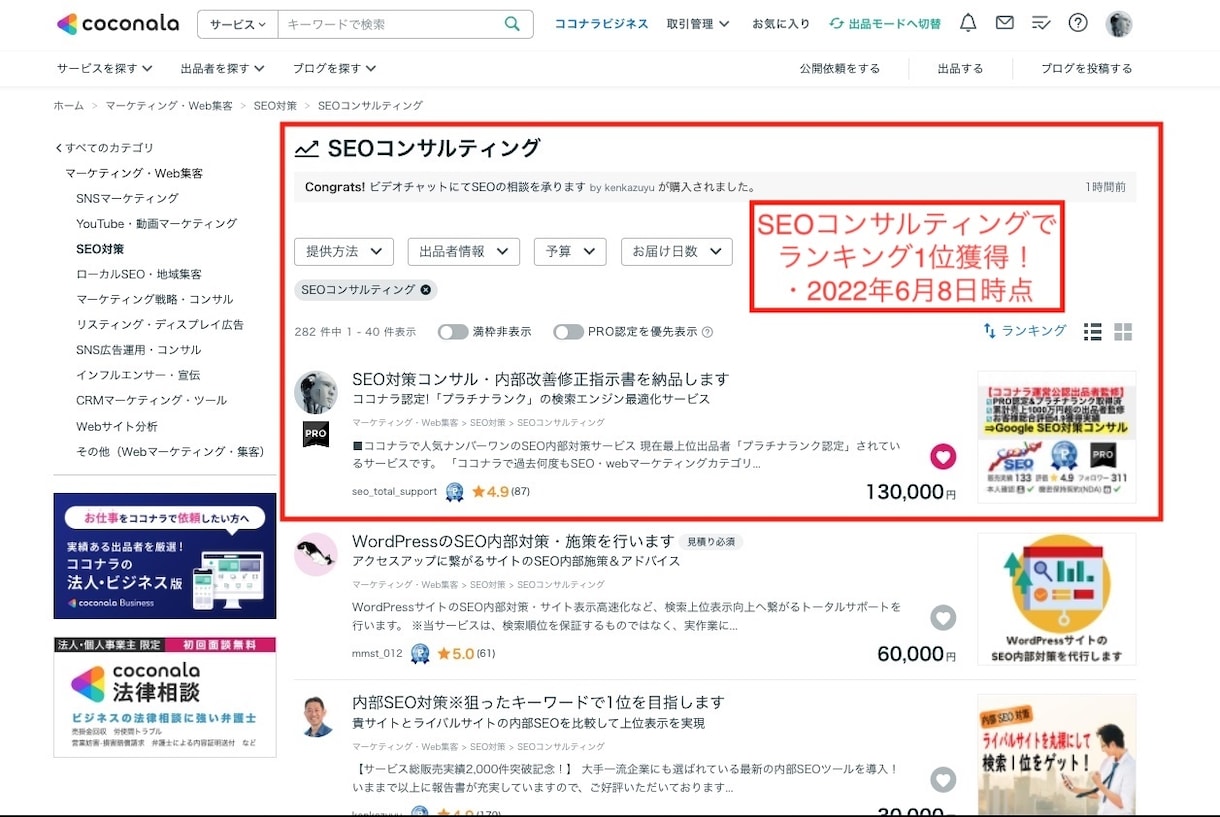1220x817 pixels.
Task: Switch to grid view layout
Action: pos(1123,332)
